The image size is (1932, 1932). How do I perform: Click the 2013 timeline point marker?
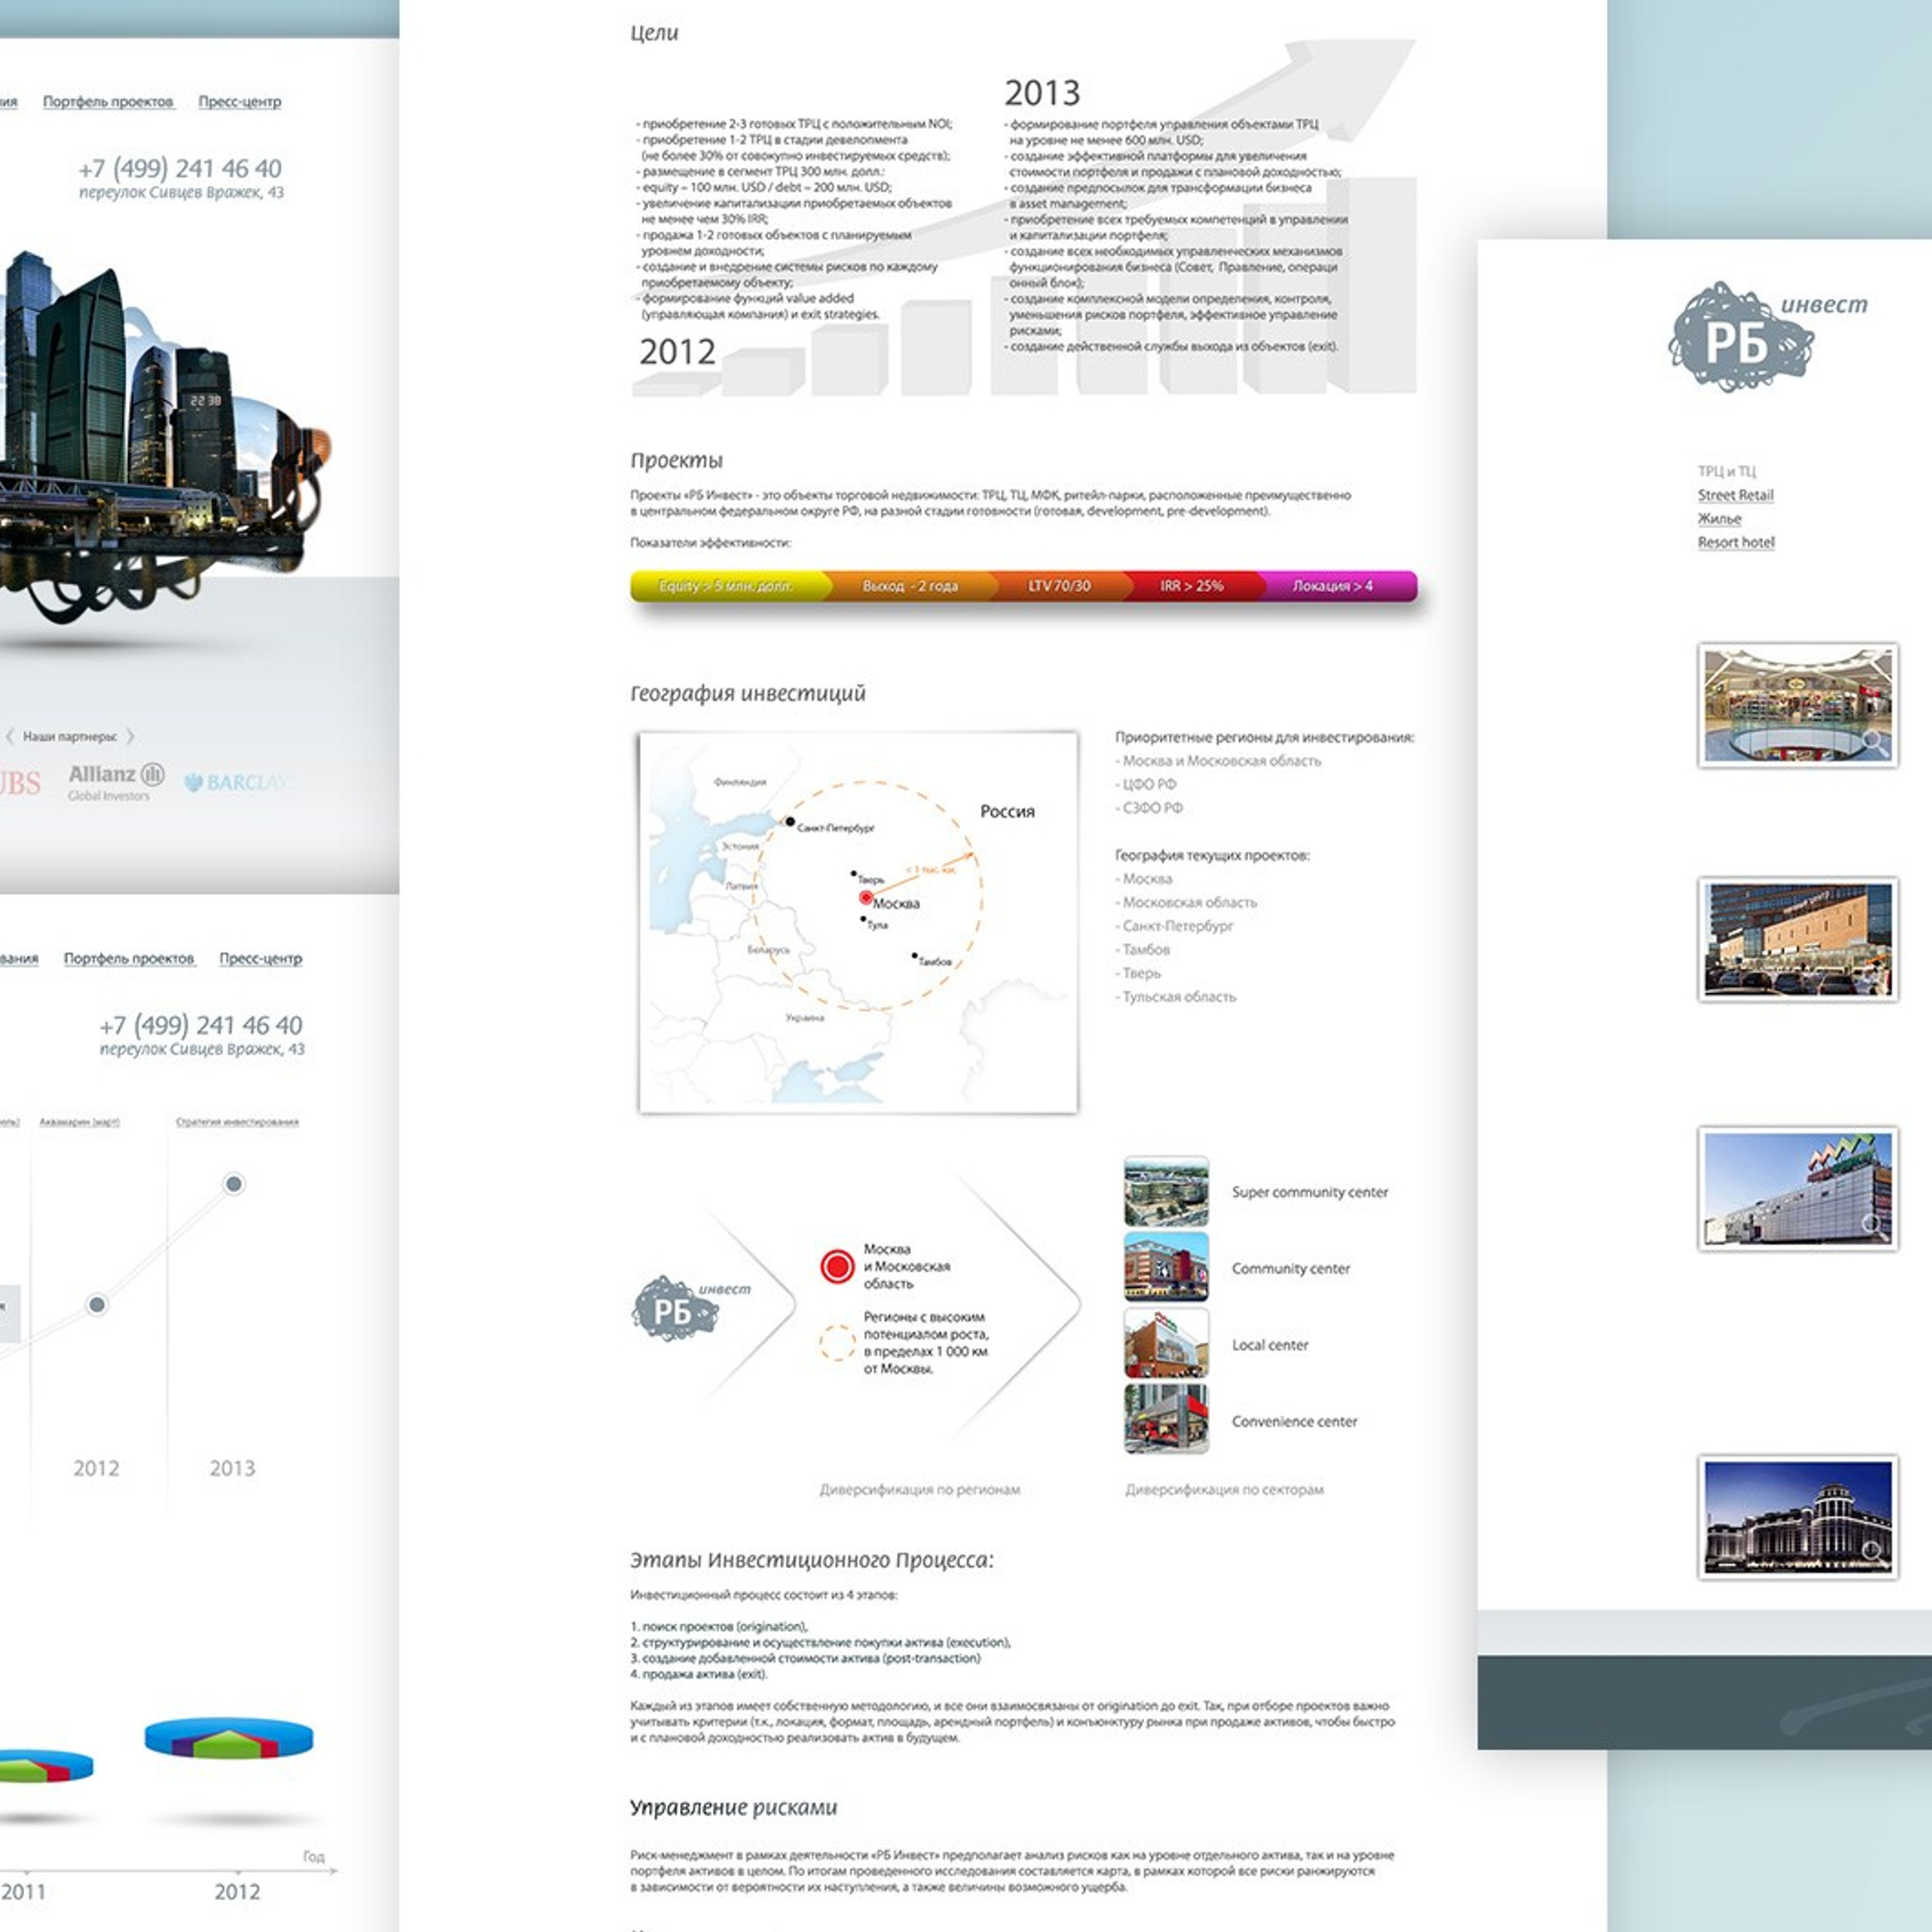tap(234, 1184)
